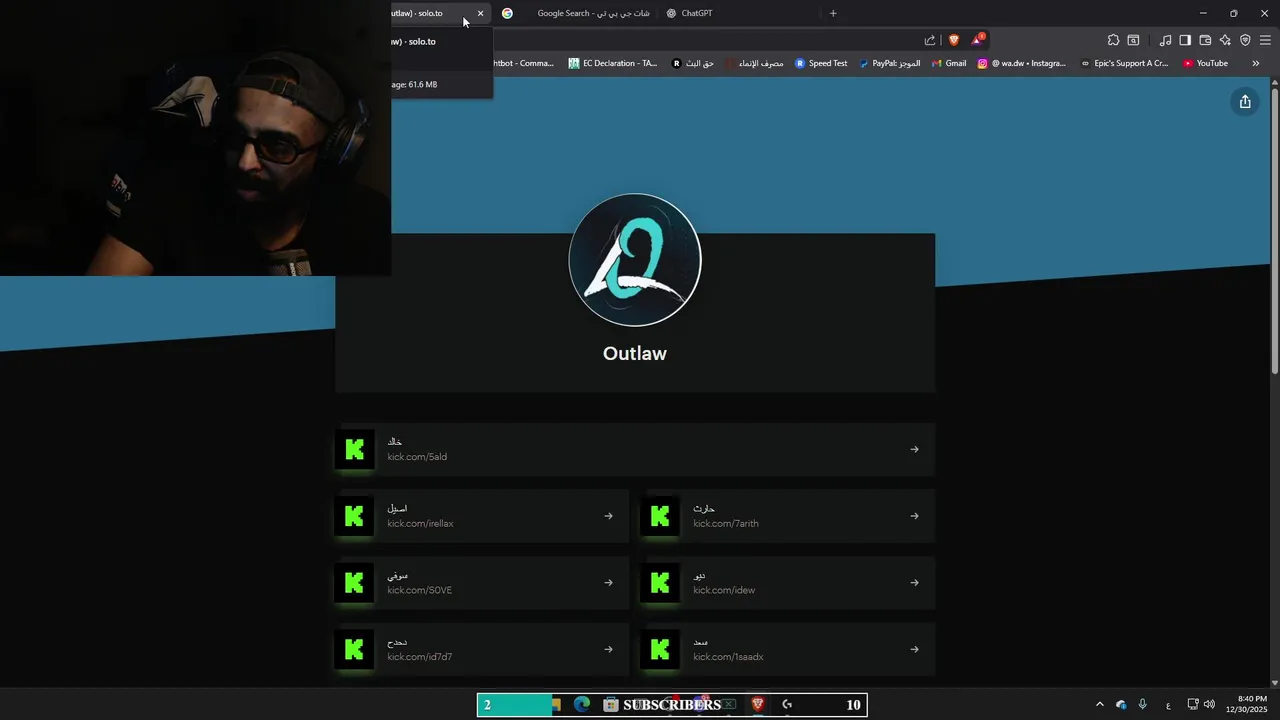Open the kick.com/irellax link
This screenshot has width=1280, height=720.
point(482,516)
